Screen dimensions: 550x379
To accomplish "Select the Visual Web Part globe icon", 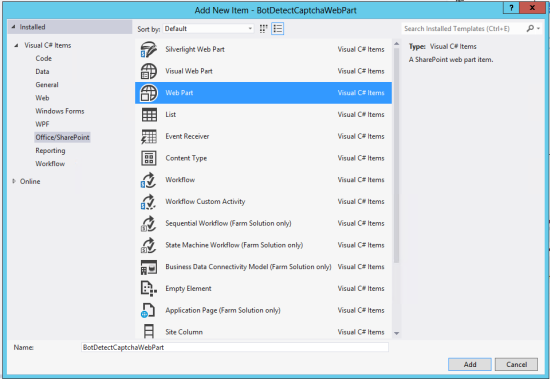I will click(149, 71).
